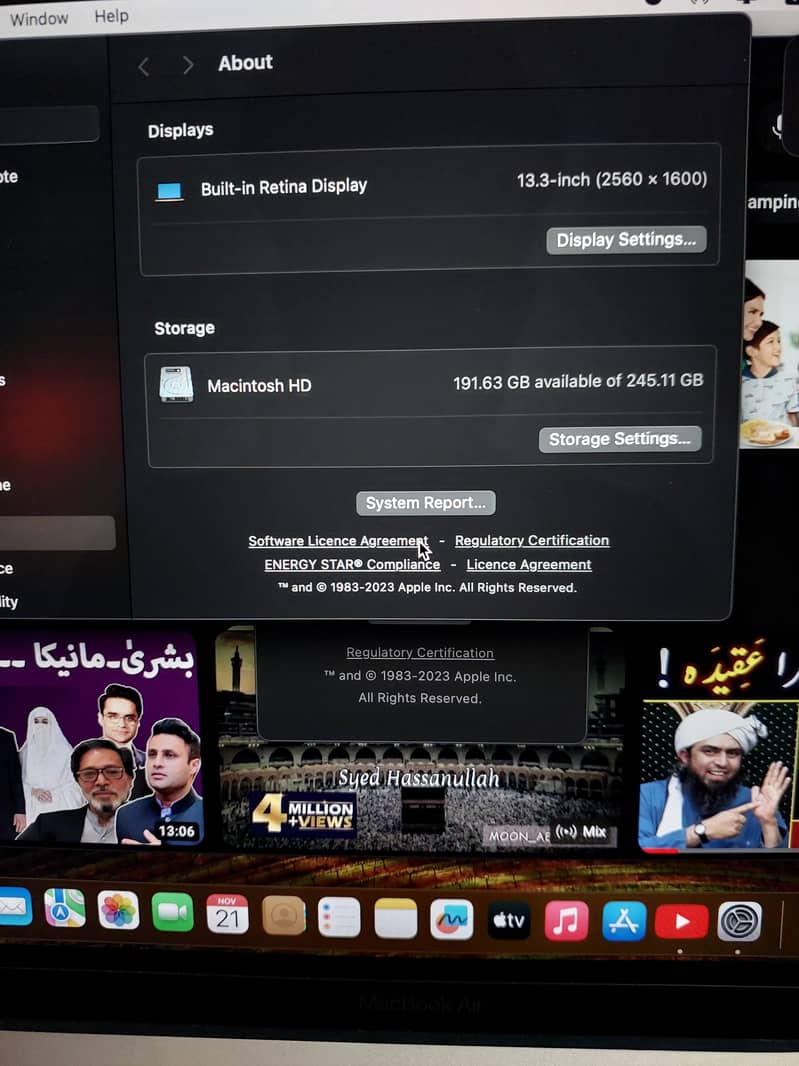Open Storage Settings
This screenshot has width=799, height=1066.
point(619,439)
